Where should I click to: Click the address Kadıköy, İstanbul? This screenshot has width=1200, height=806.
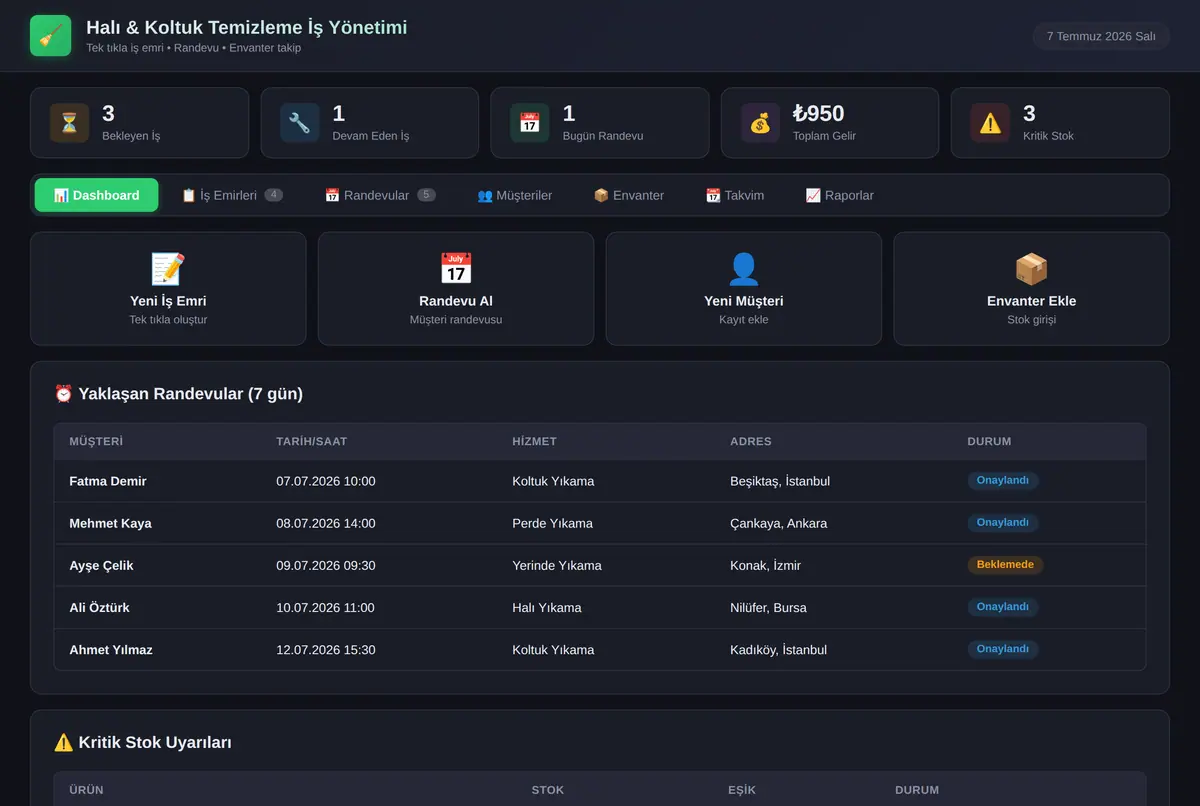point(779,649)
